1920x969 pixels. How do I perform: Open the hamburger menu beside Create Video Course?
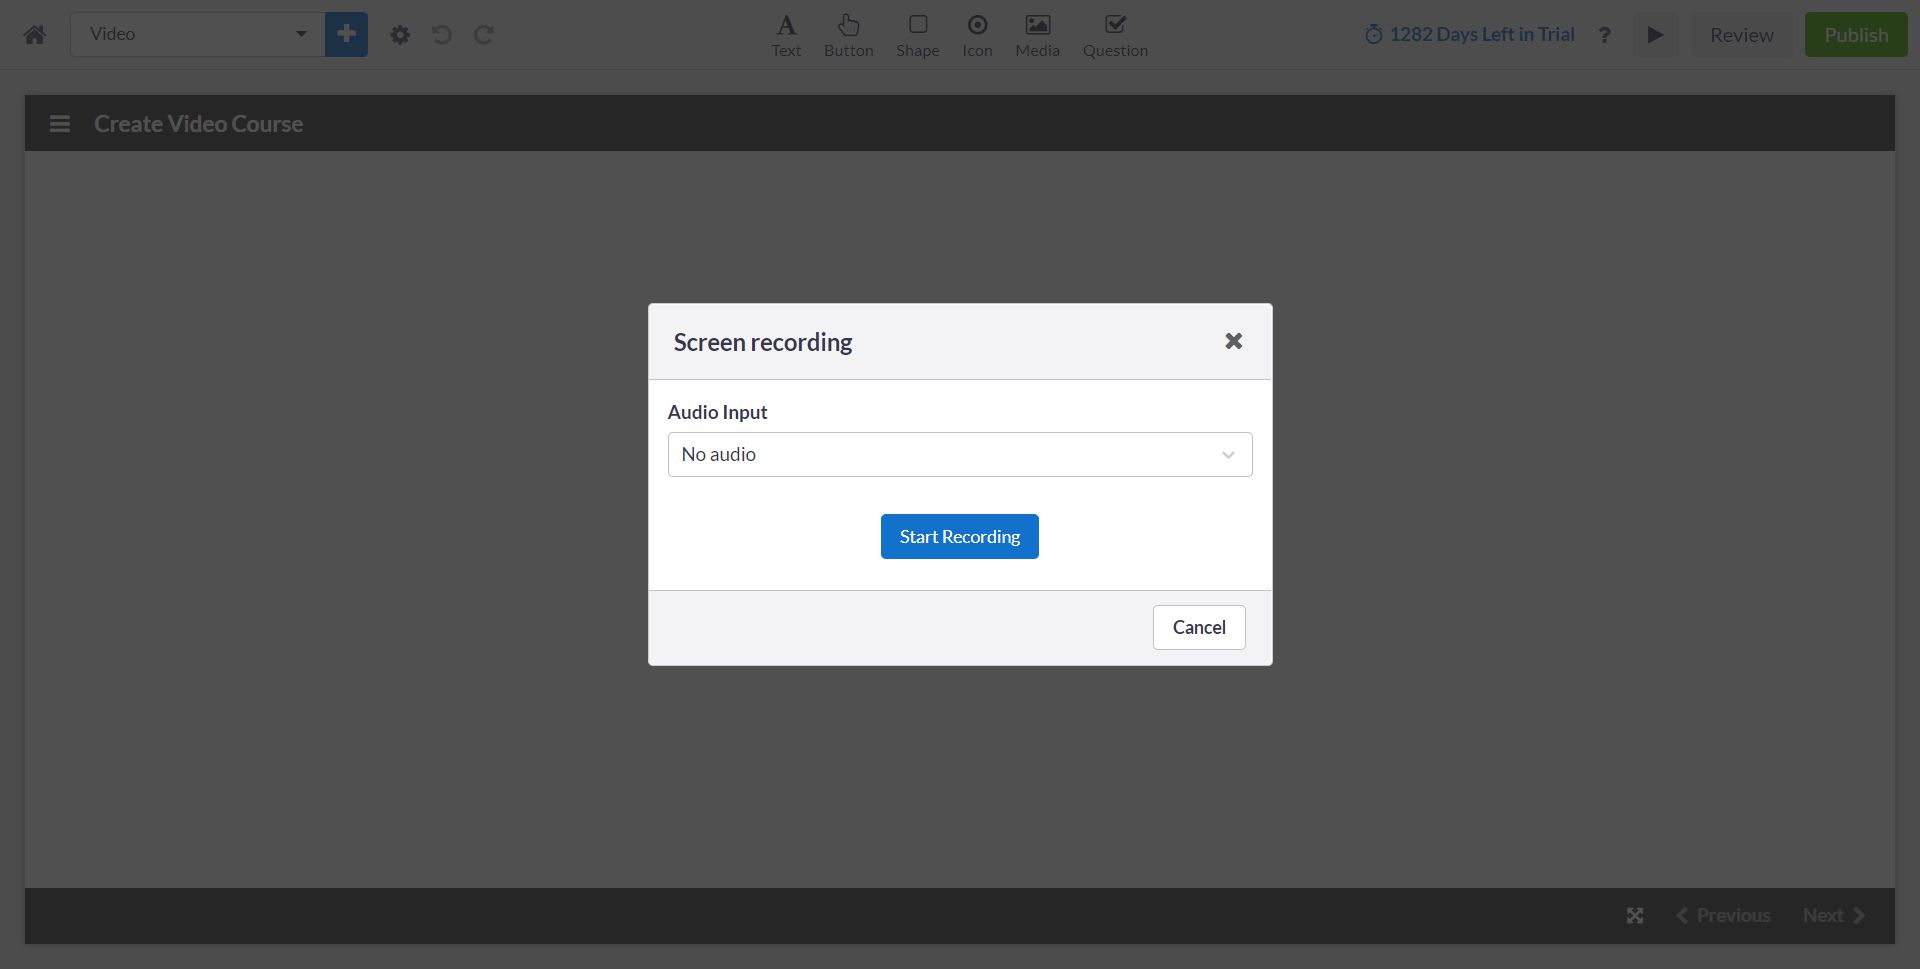(x=60, y=124)
